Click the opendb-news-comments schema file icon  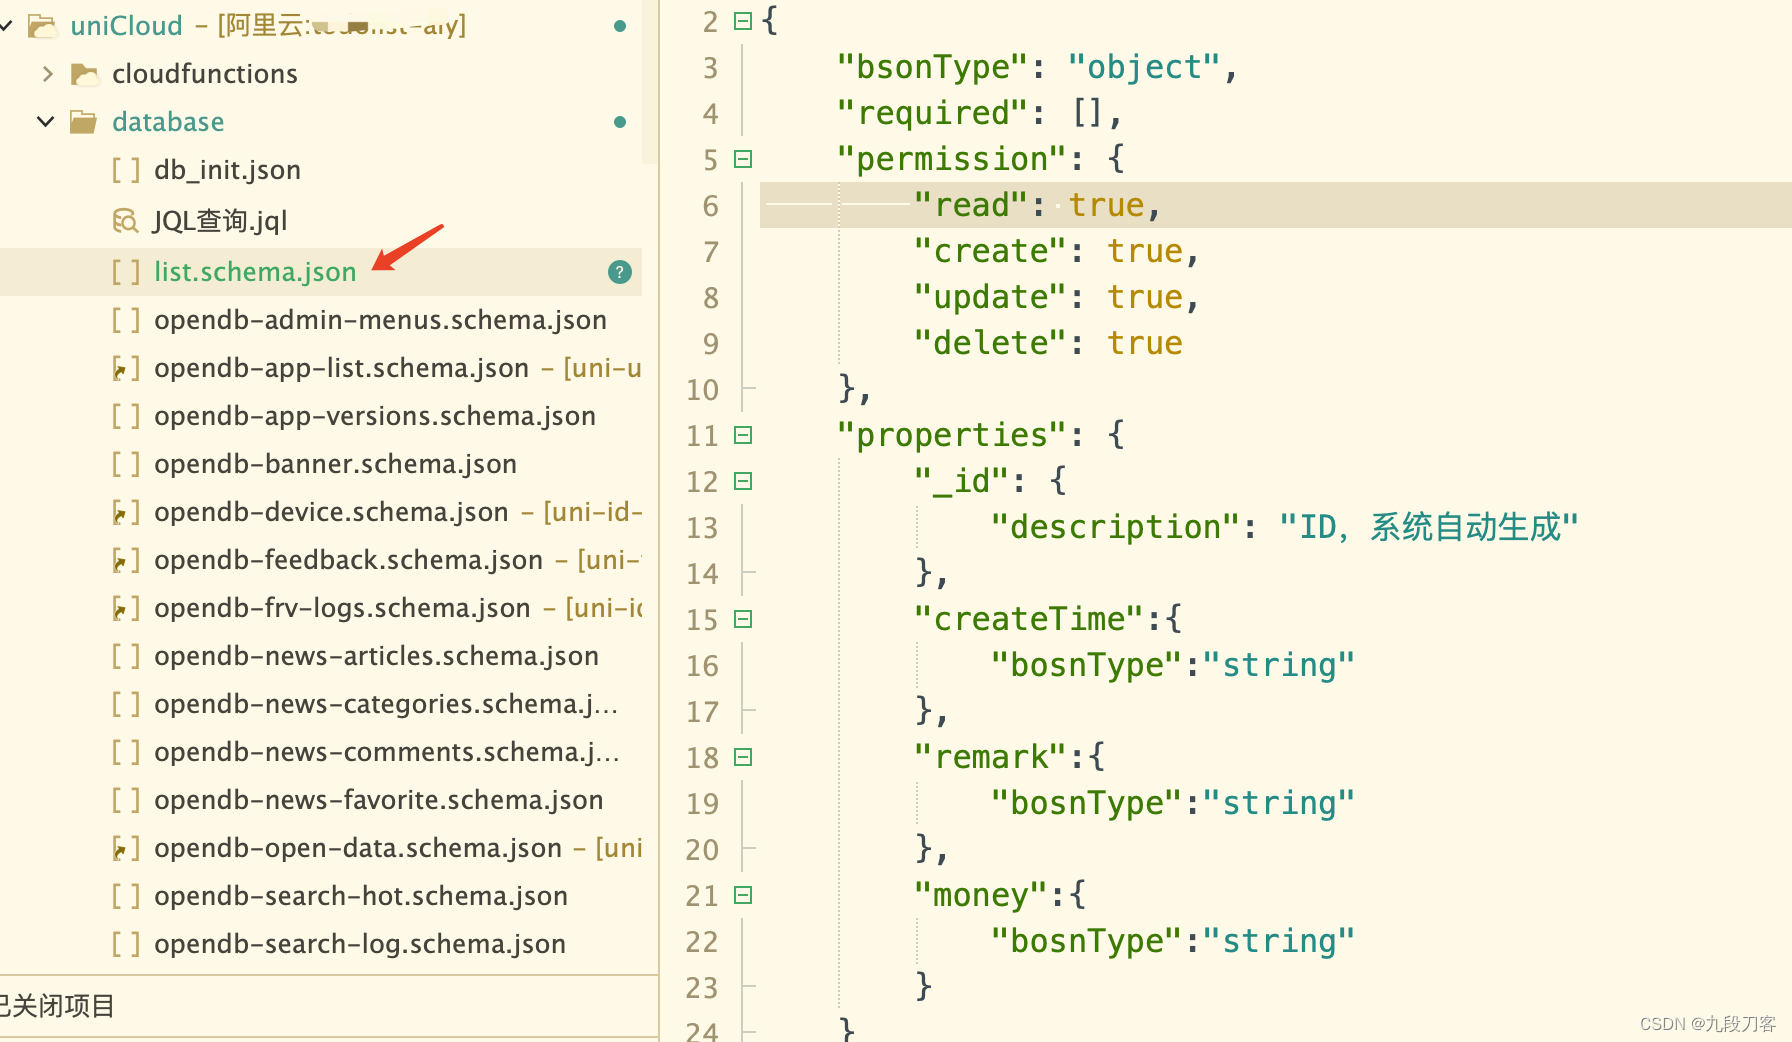click(126, 752)
